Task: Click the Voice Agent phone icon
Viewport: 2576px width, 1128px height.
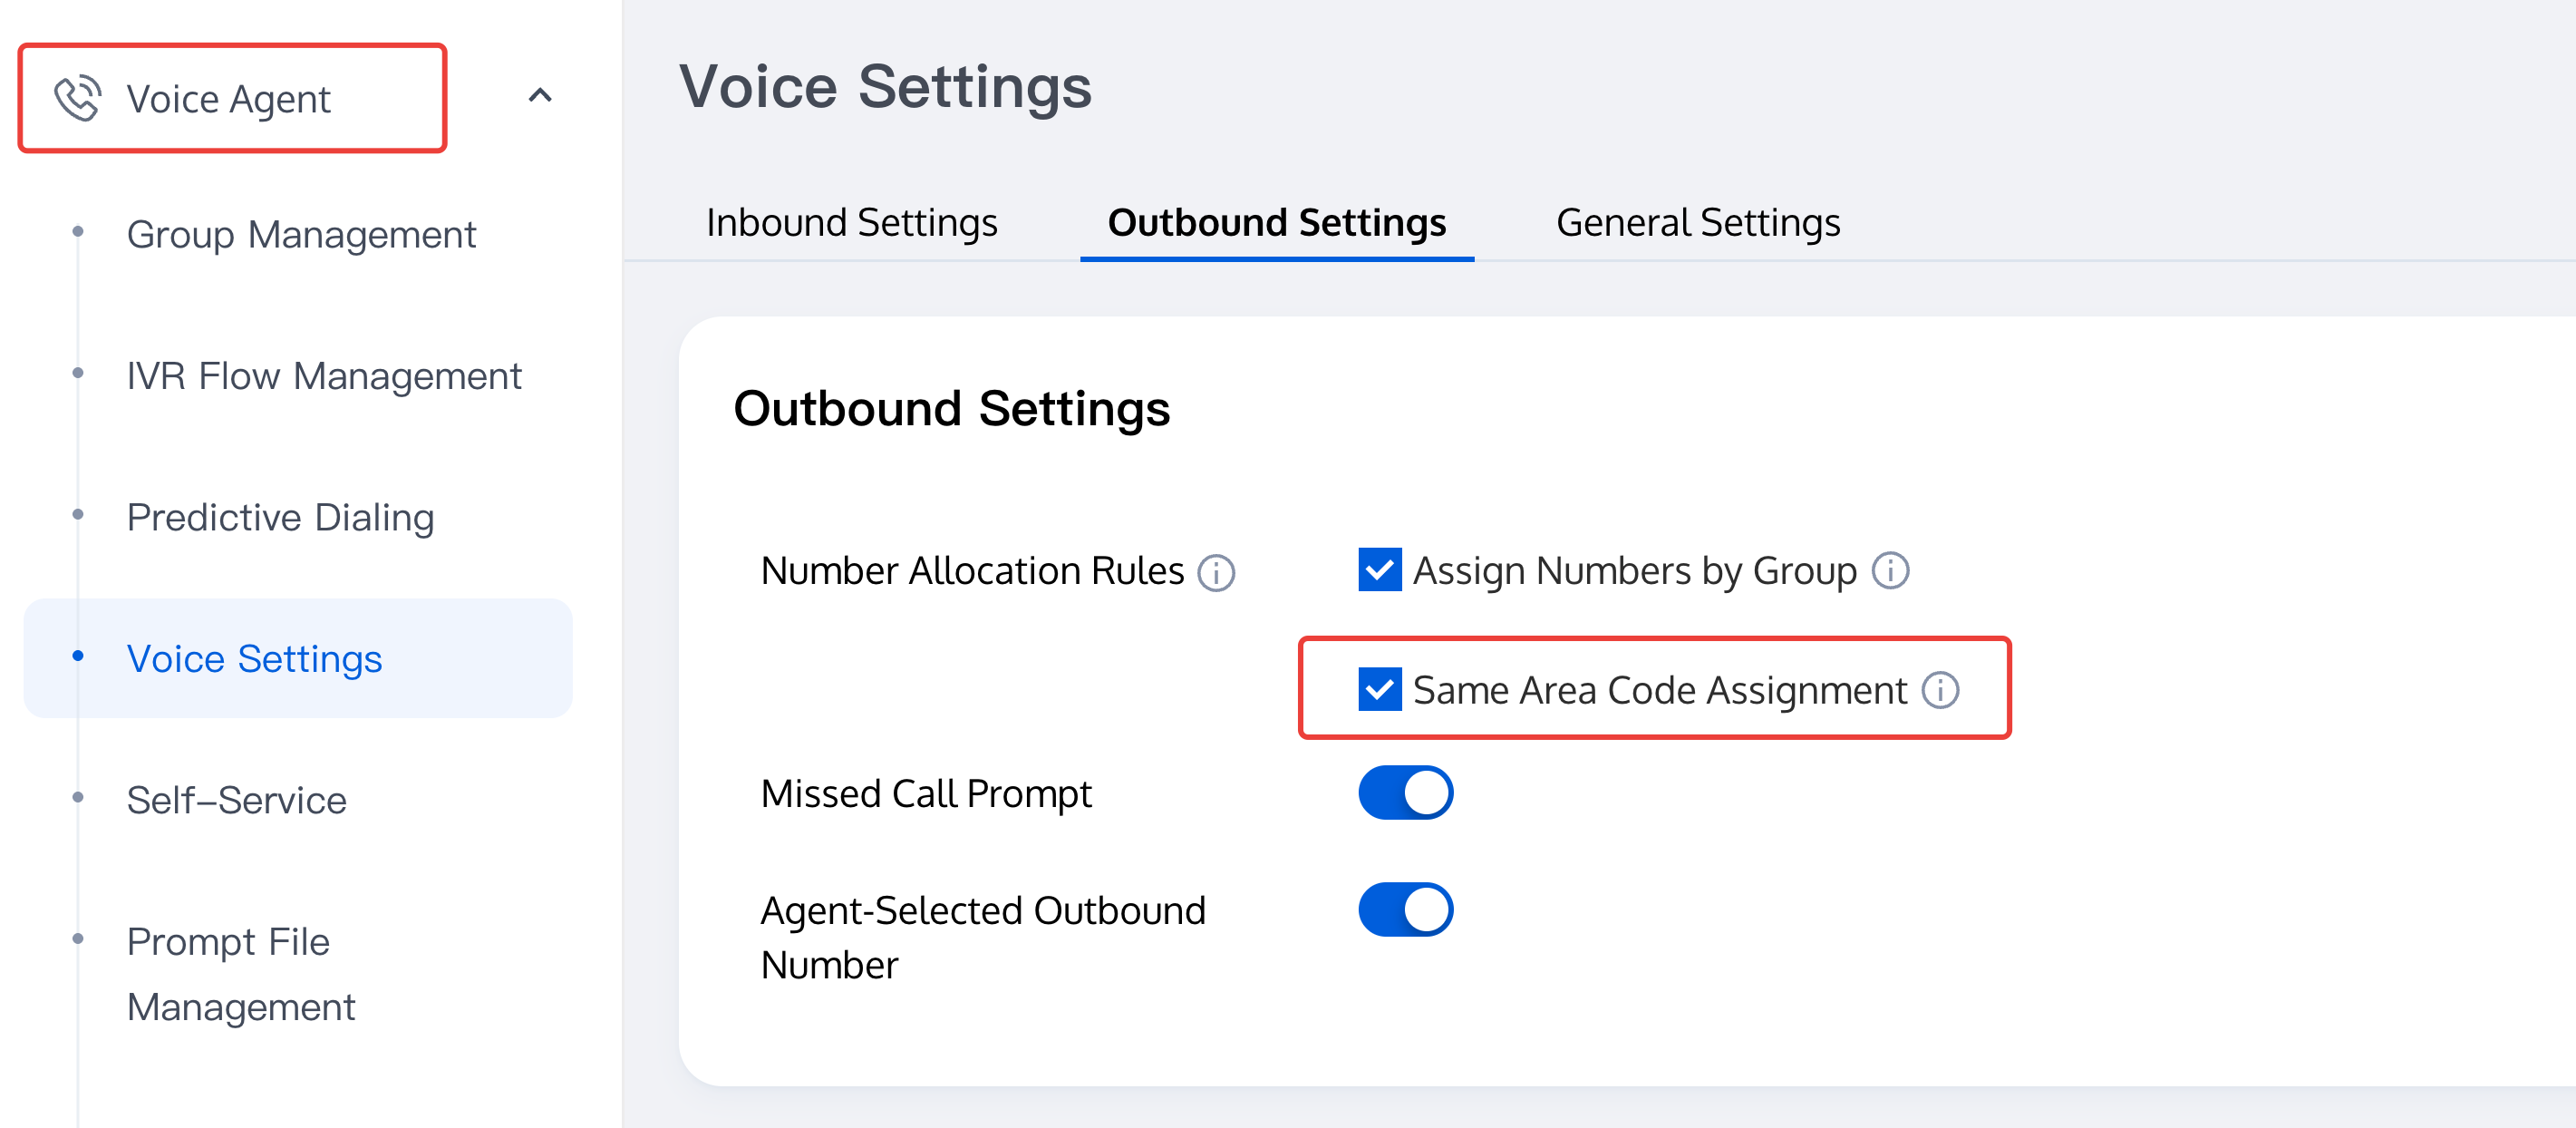Action: (77, 98)
